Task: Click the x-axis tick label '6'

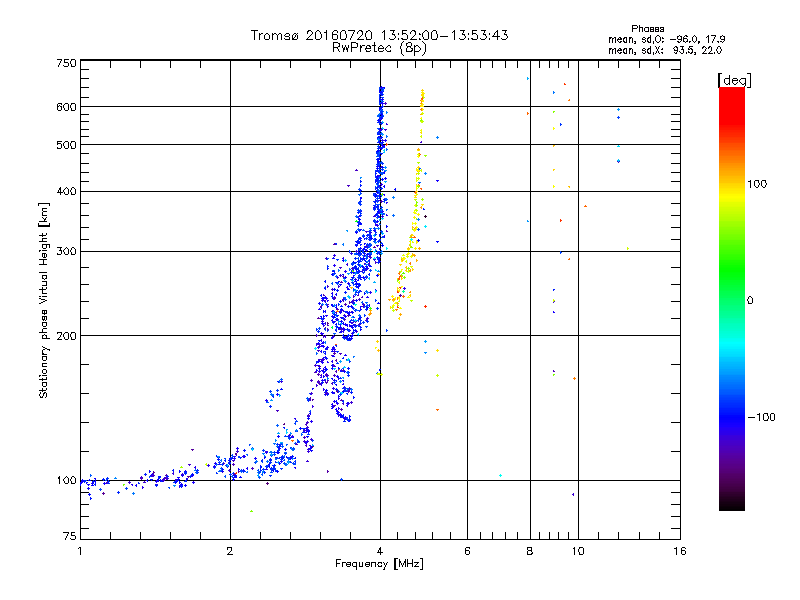Action: pyautogui.click(x=467, y=551)
